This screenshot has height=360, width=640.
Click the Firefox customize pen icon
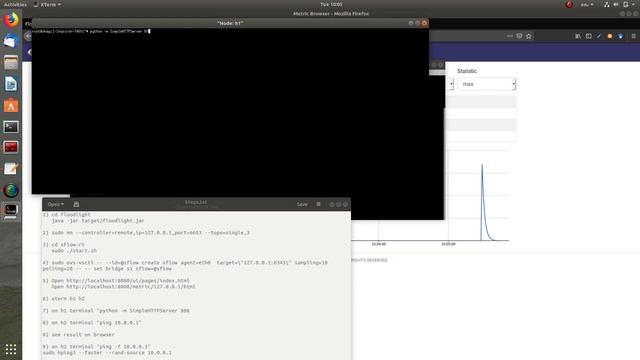click(599, 36)
